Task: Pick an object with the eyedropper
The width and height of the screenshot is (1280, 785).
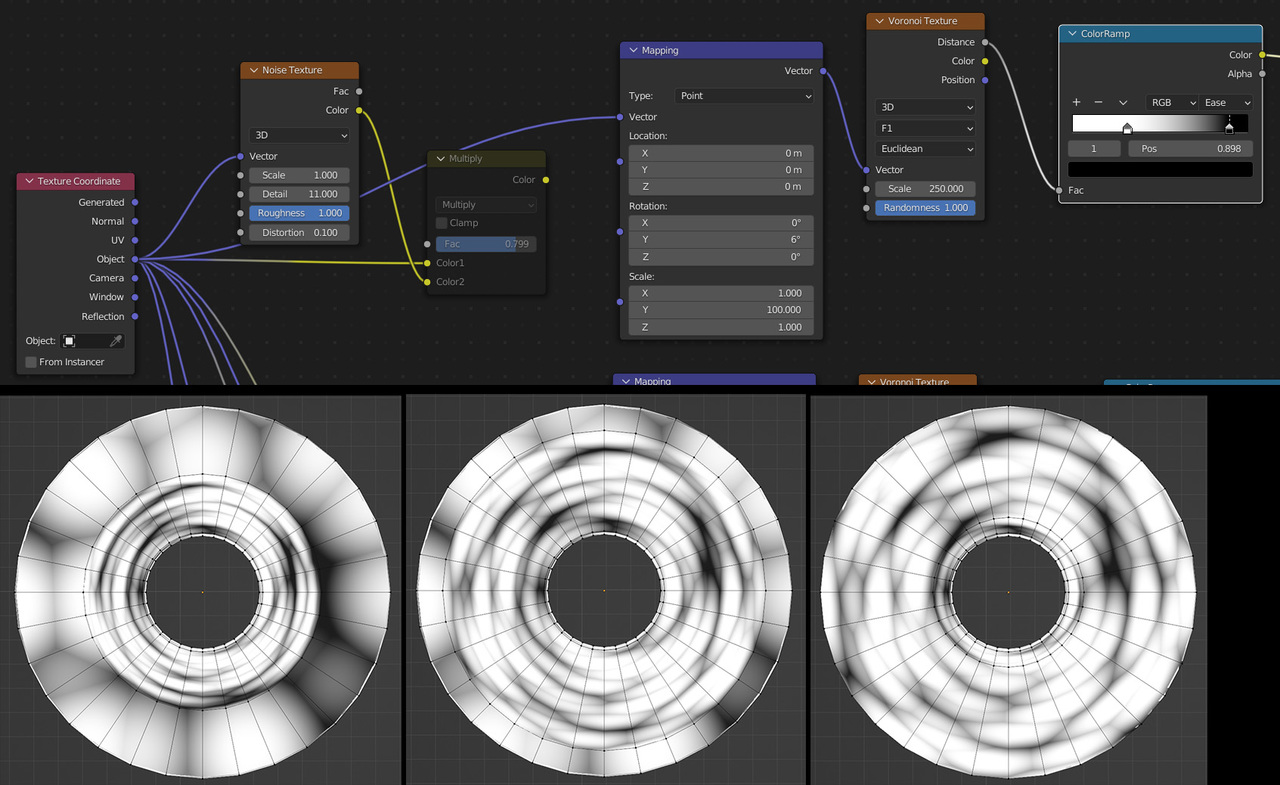Action: pos(115,341)
